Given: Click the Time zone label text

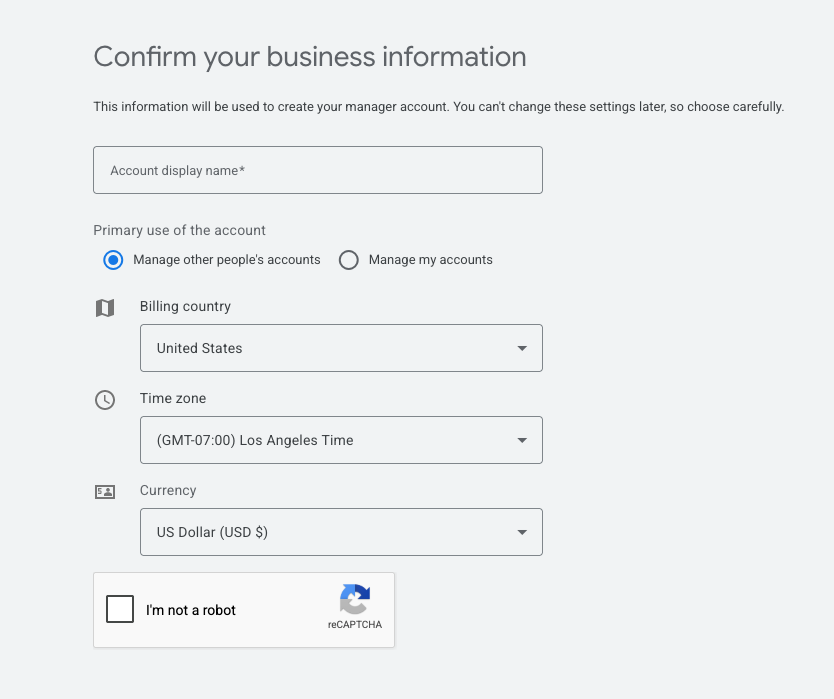Looking at the screenshot, I should pyautogui.click(x=173, y=398).
